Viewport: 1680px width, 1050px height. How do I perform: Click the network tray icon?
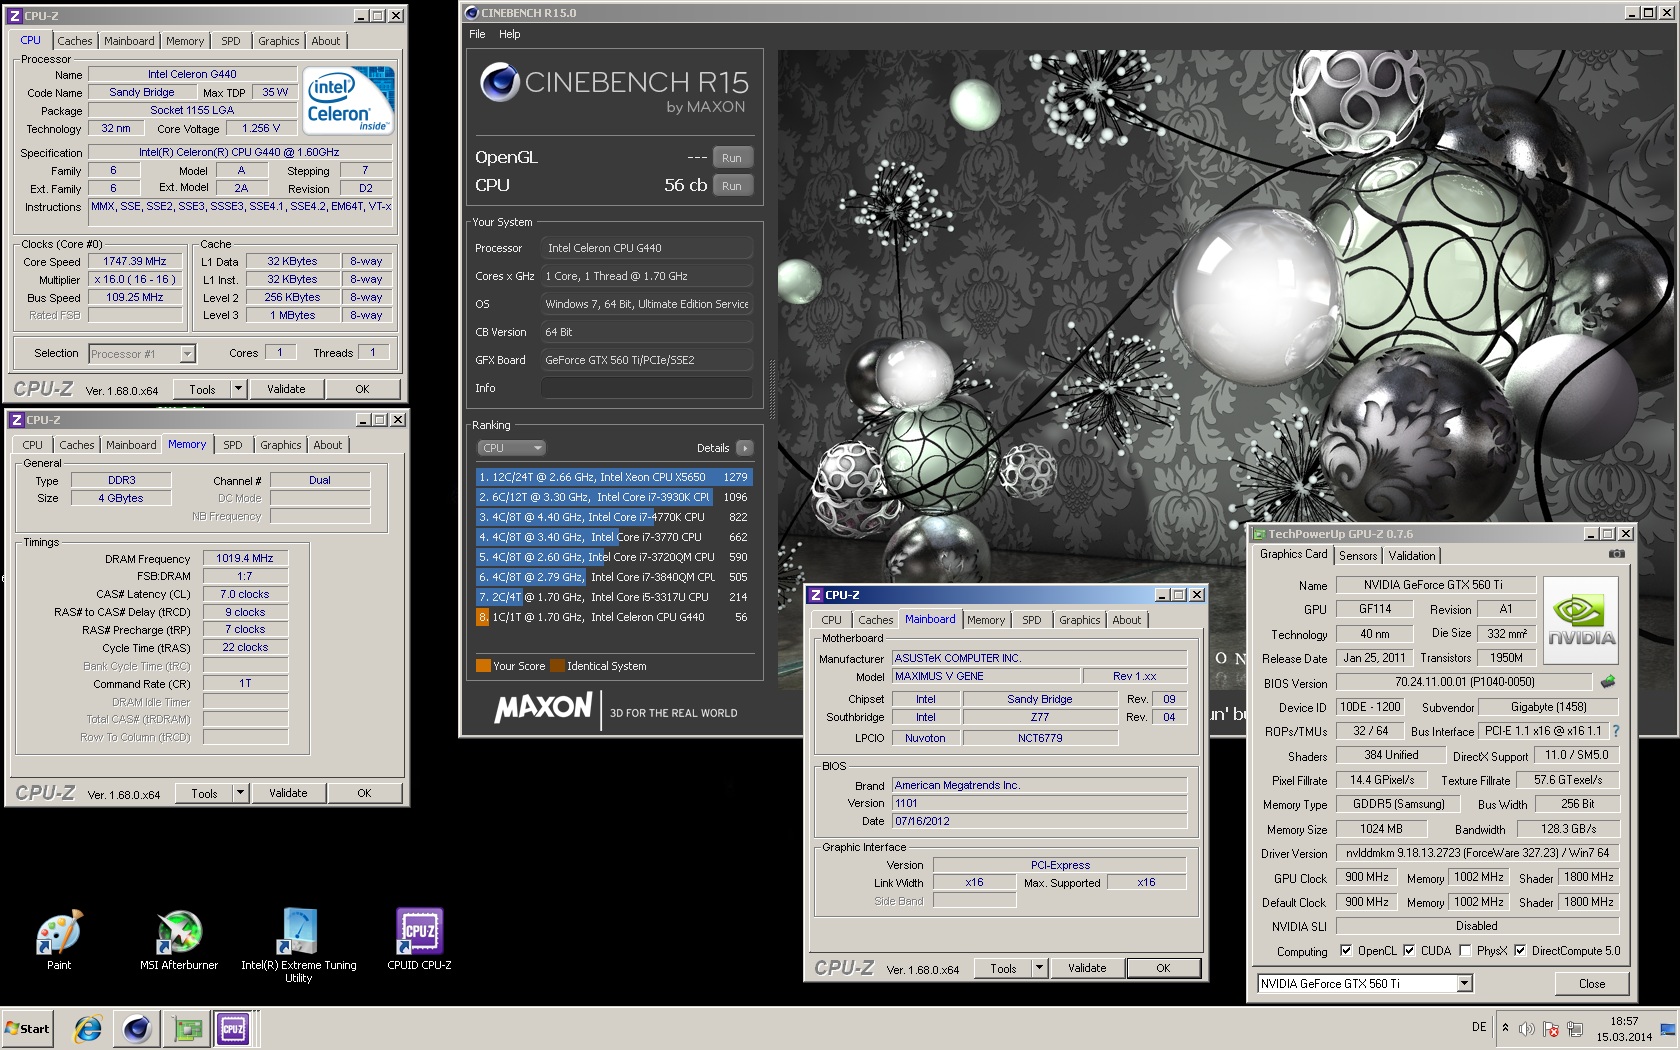1575,1029
